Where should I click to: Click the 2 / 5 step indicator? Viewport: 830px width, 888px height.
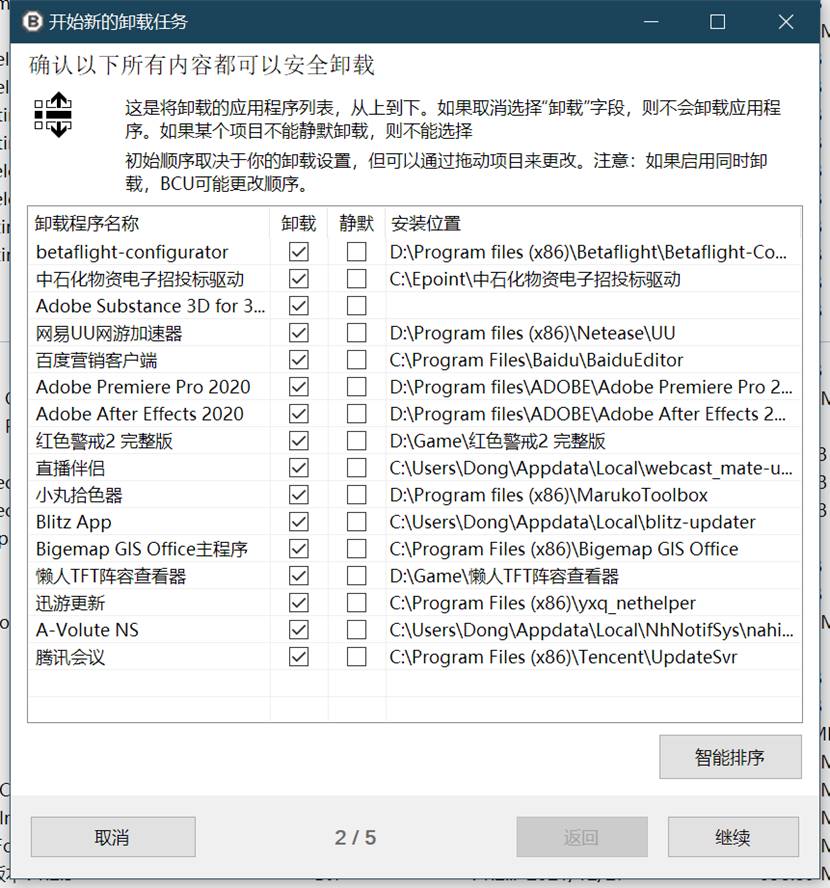point(356,837)
